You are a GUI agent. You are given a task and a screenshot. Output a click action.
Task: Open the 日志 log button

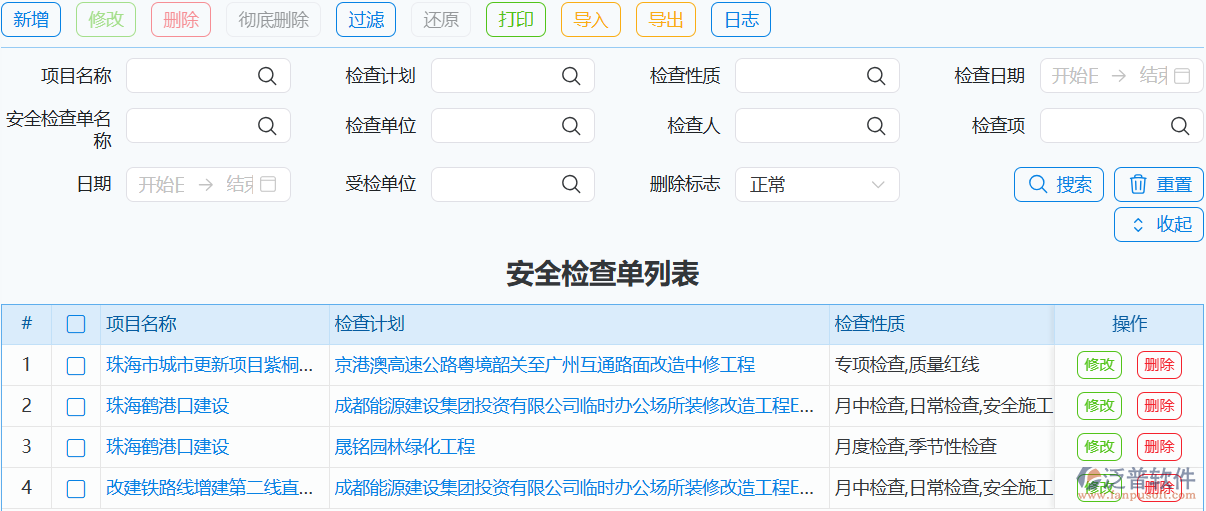(741, 20)
